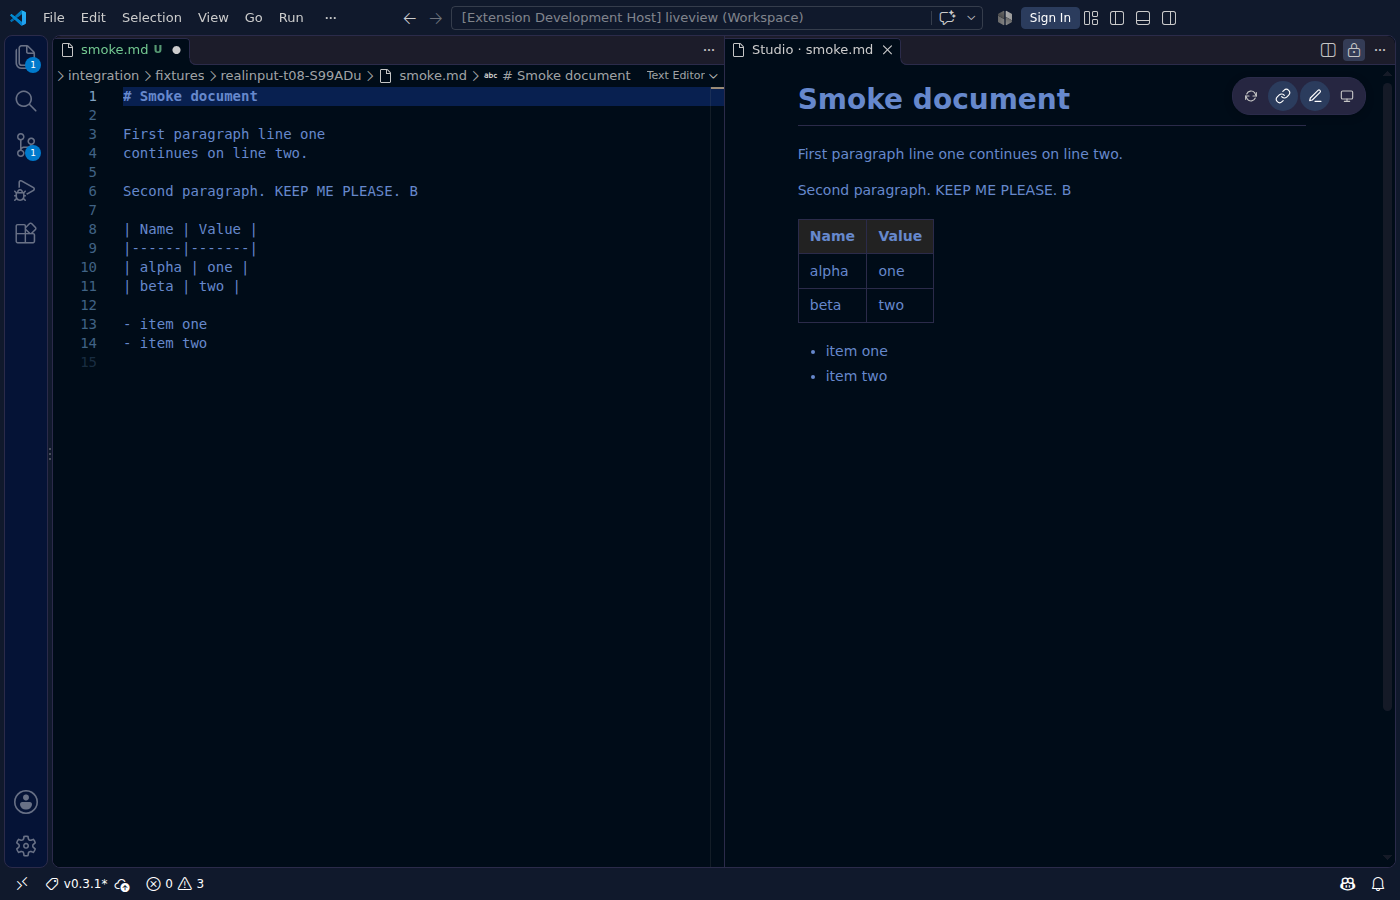Open the errors and warnings status indicator
This screenshot has height=900, width=1400.
click(x=175, y=884)
